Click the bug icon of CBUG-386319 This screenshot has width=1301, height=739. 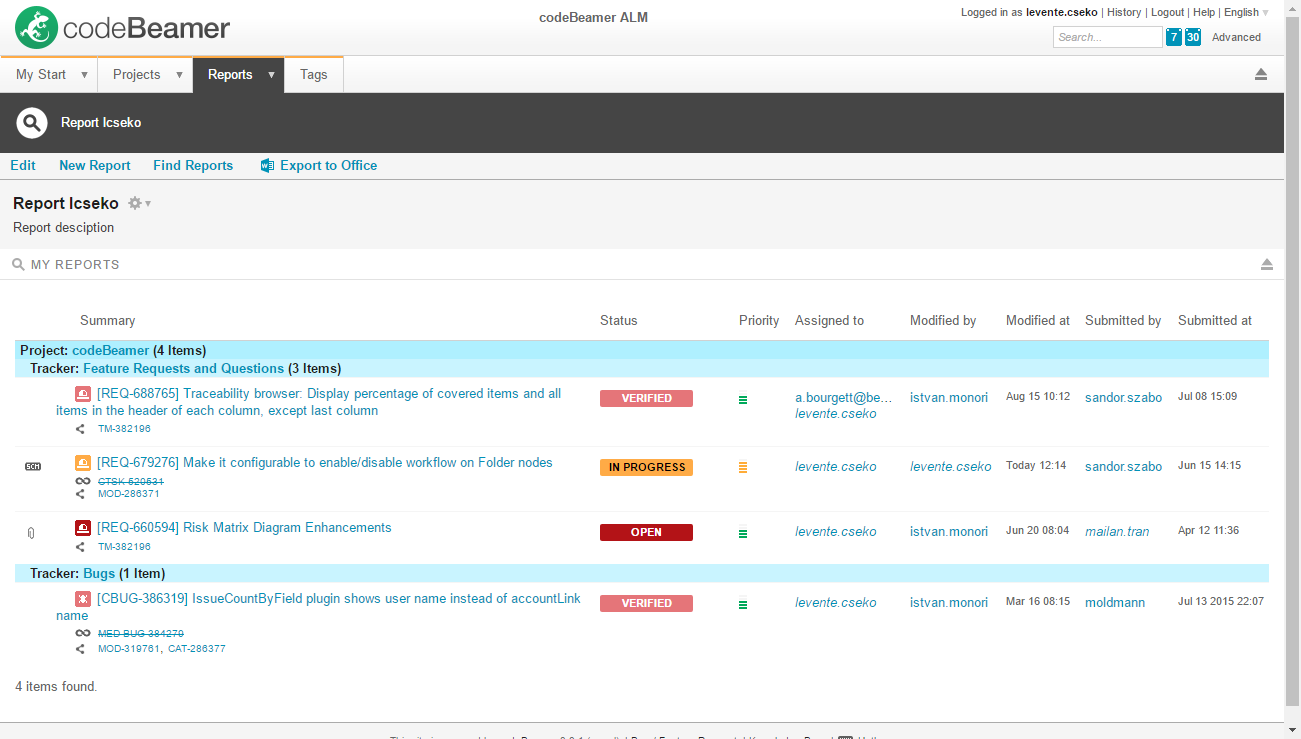click(83, 599)
